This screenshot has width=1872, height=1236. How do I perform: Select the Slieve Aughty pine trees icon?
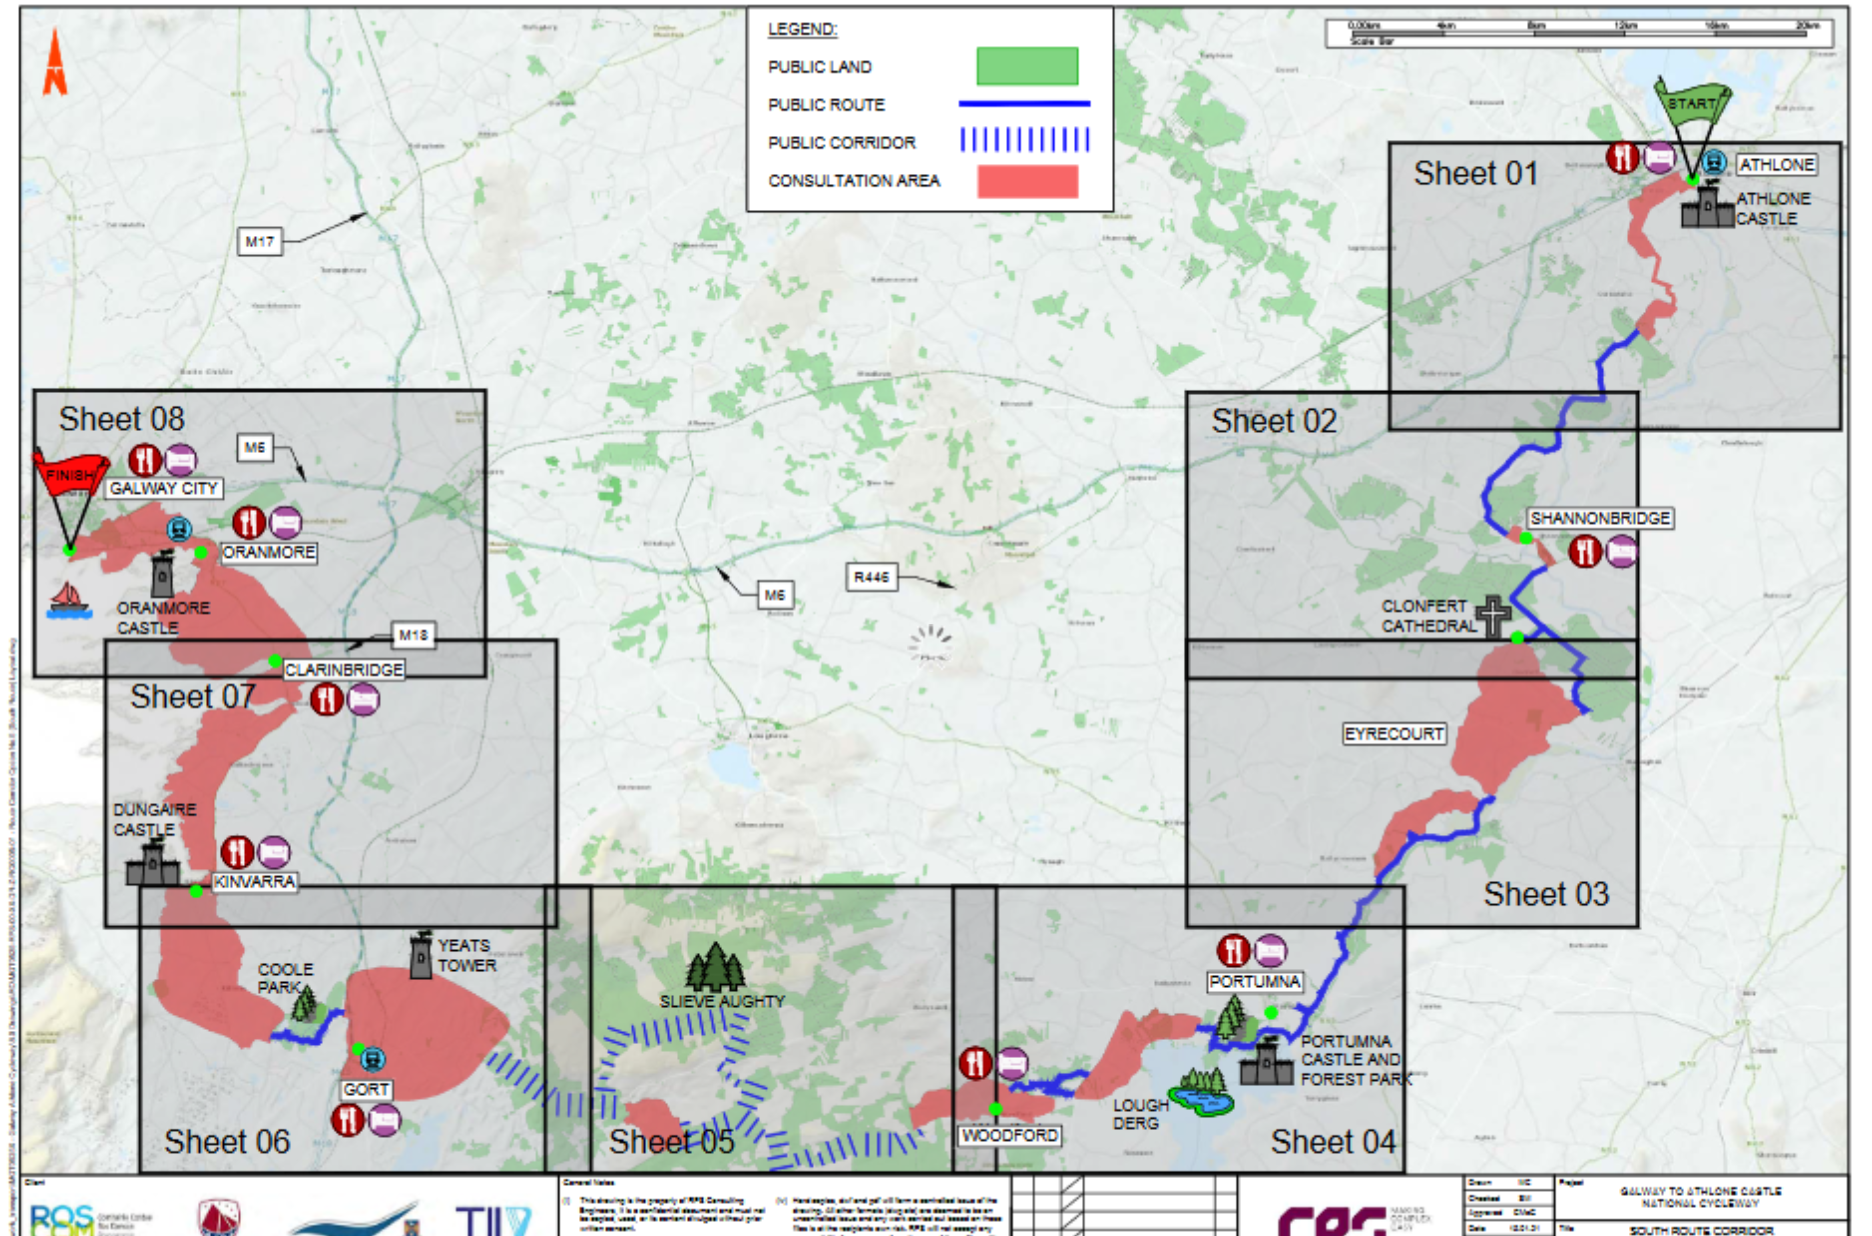click(x=715, y=967)
